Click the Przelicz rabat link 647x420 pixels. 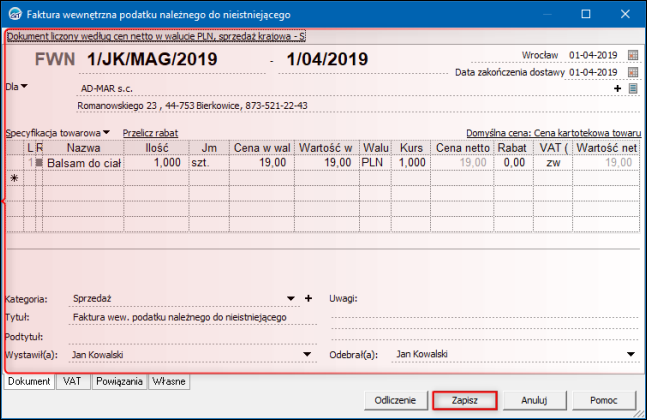click(x=150, y=133)
